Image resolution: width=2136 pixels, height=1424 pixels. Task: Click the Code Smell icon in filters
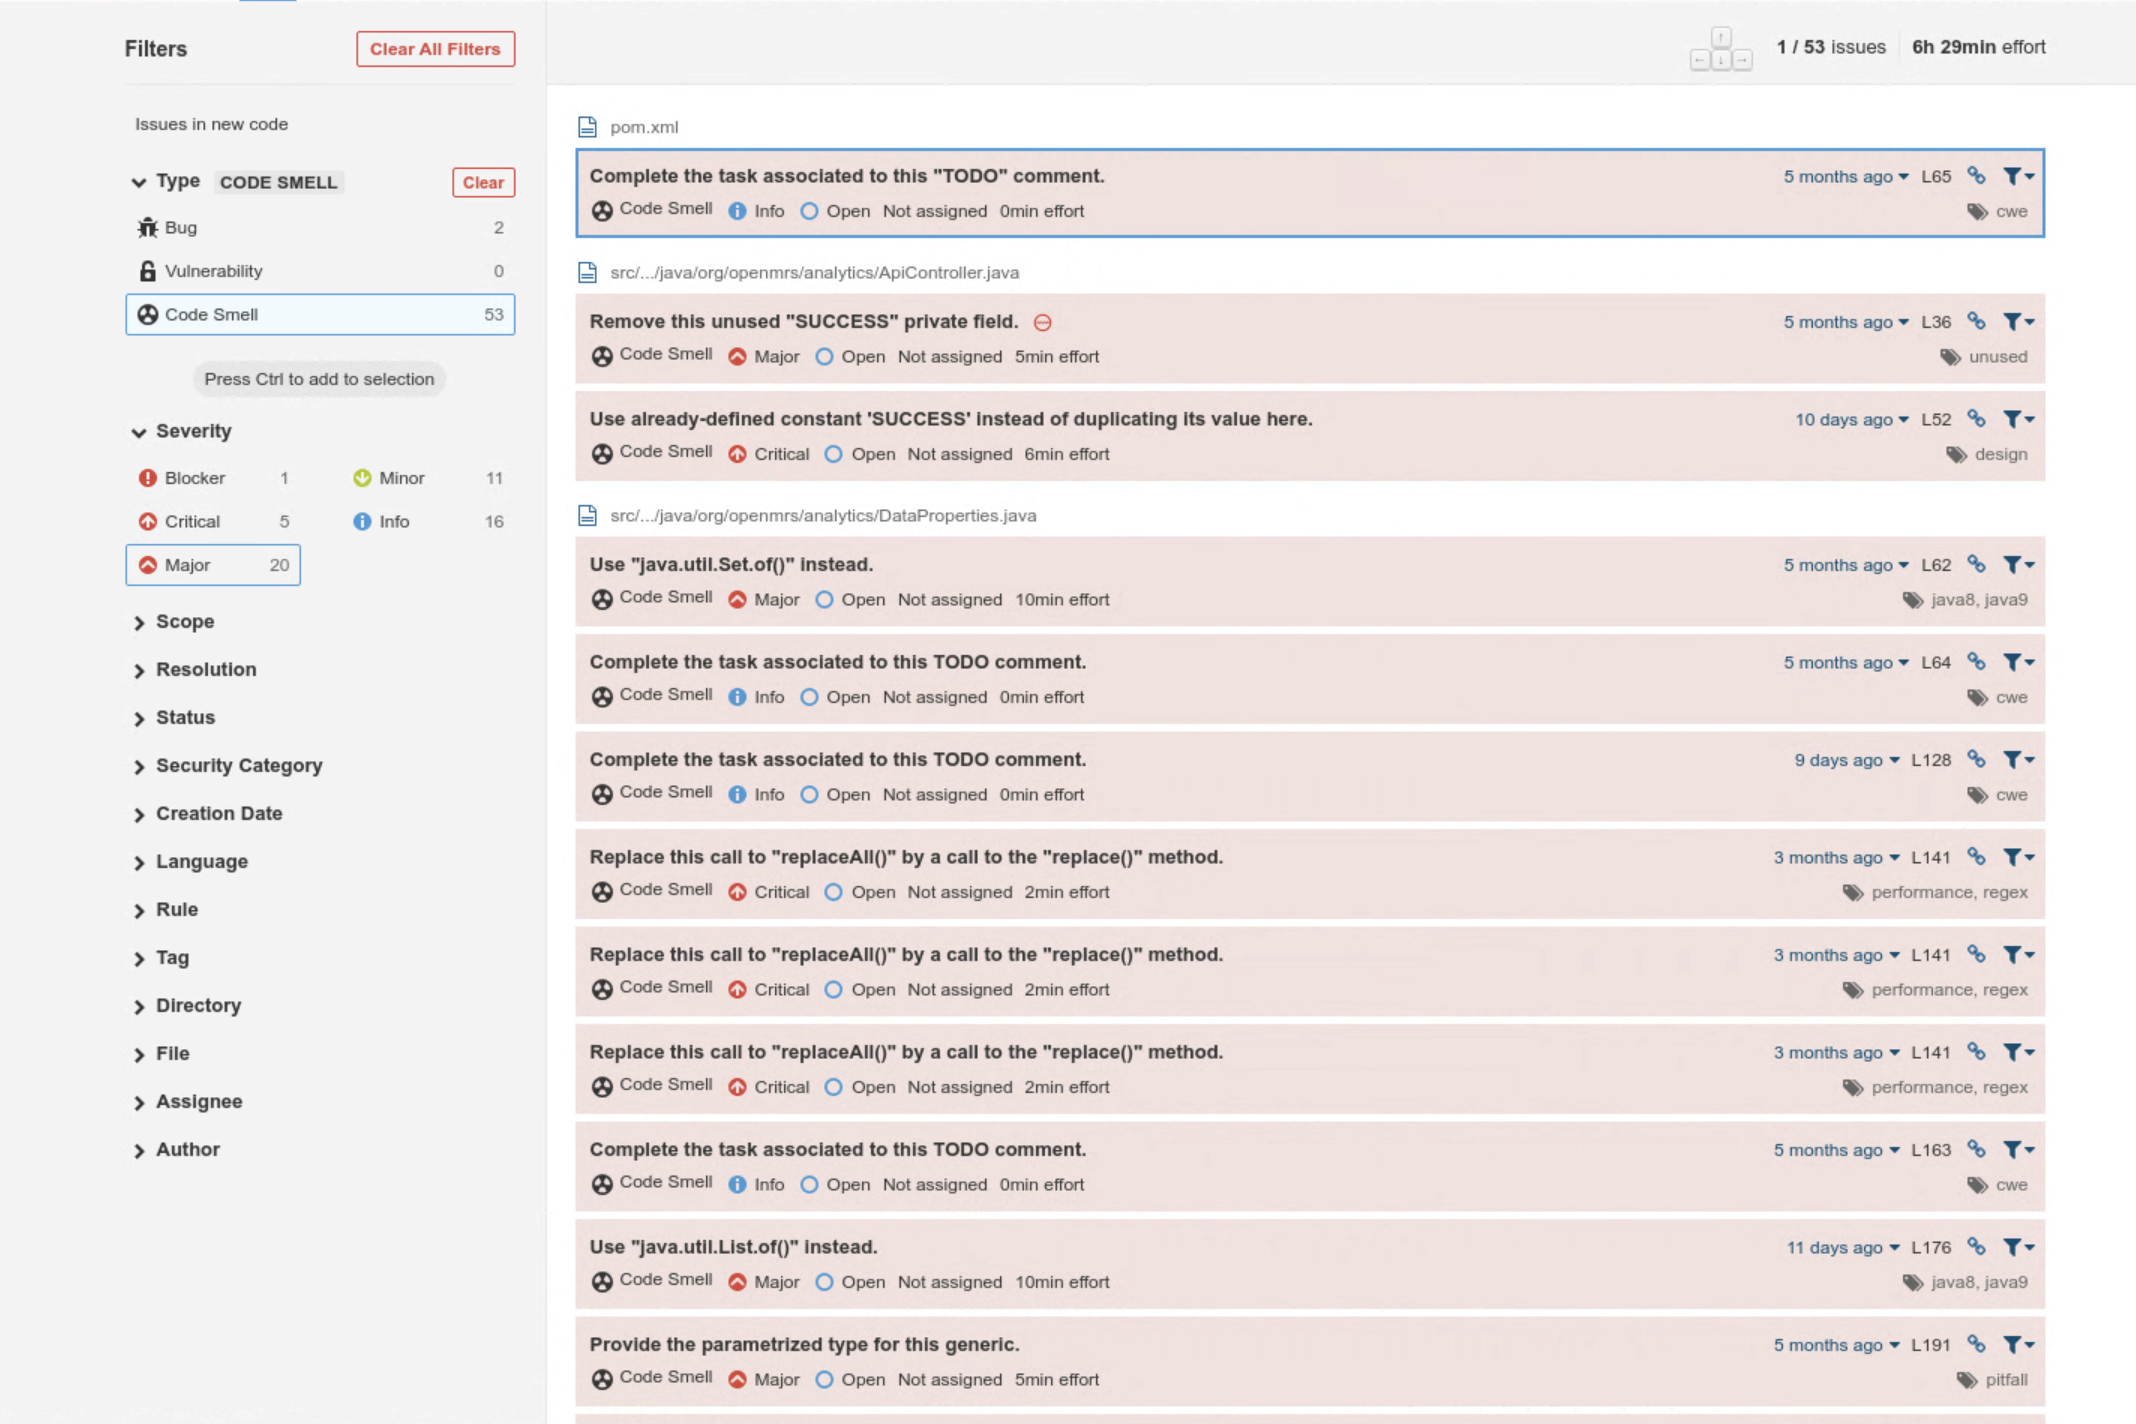pyautogui.click(x=148, y=314)
